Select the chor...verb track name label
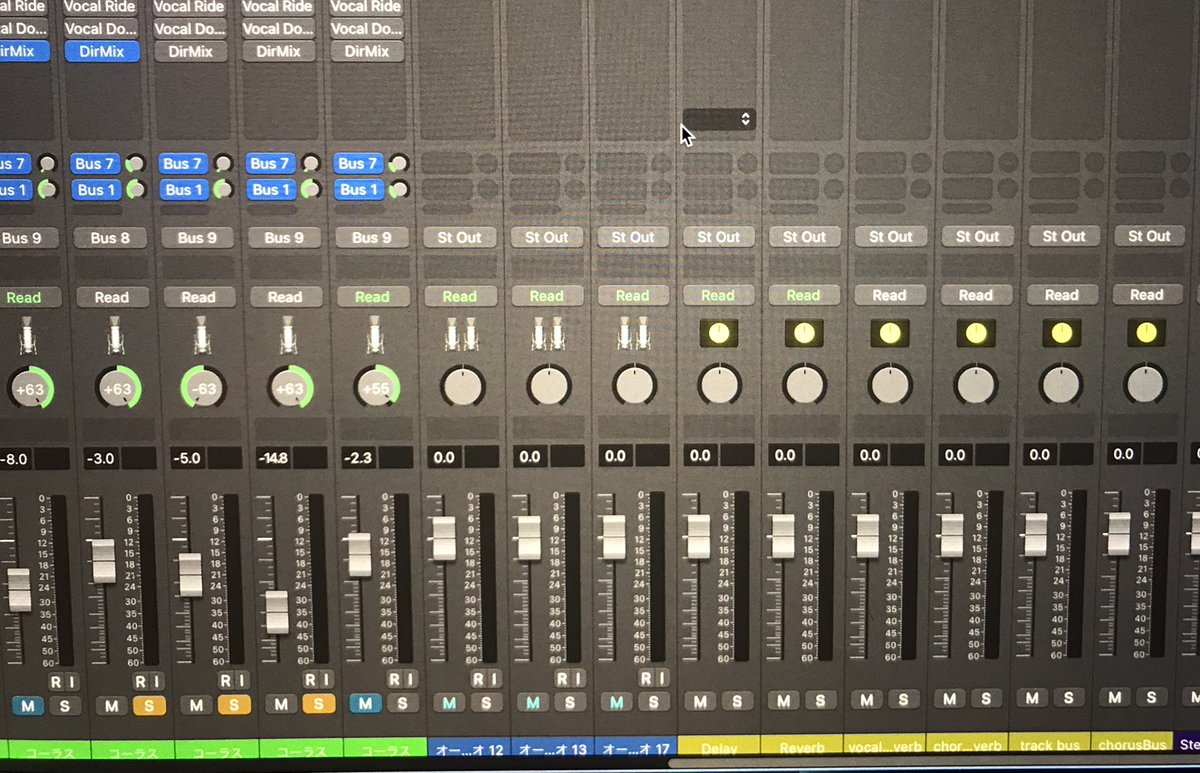The height and width of the screenshot is (773, 1200). tap(969, 745)
